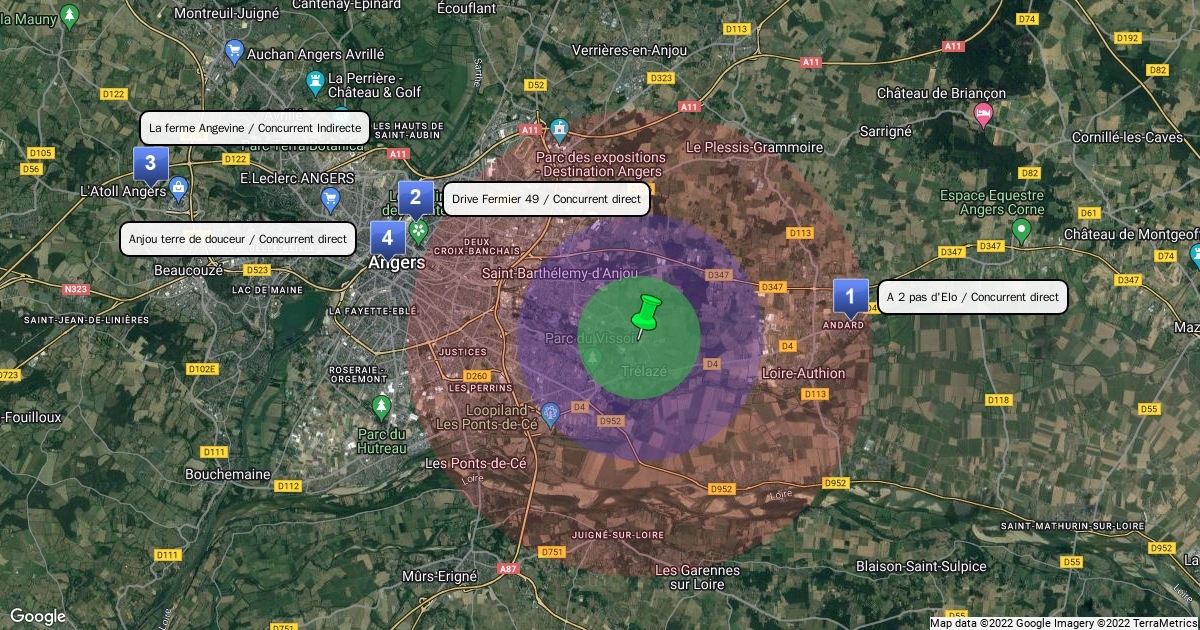Screen dimensions: 1200x630
Task: Click Google logo in corner
Action: pos(37,616)
